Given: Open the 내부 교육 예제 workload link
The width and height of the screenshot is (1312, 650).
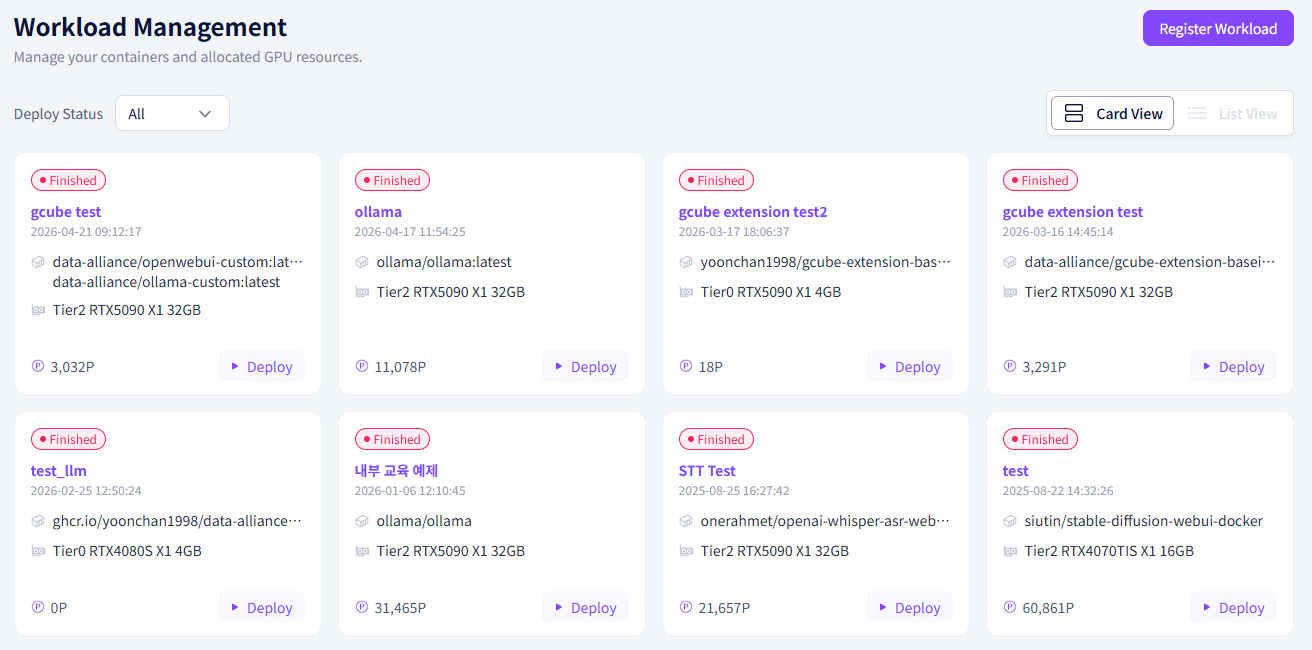Looking at the screenshot, I should click(396, 471).
